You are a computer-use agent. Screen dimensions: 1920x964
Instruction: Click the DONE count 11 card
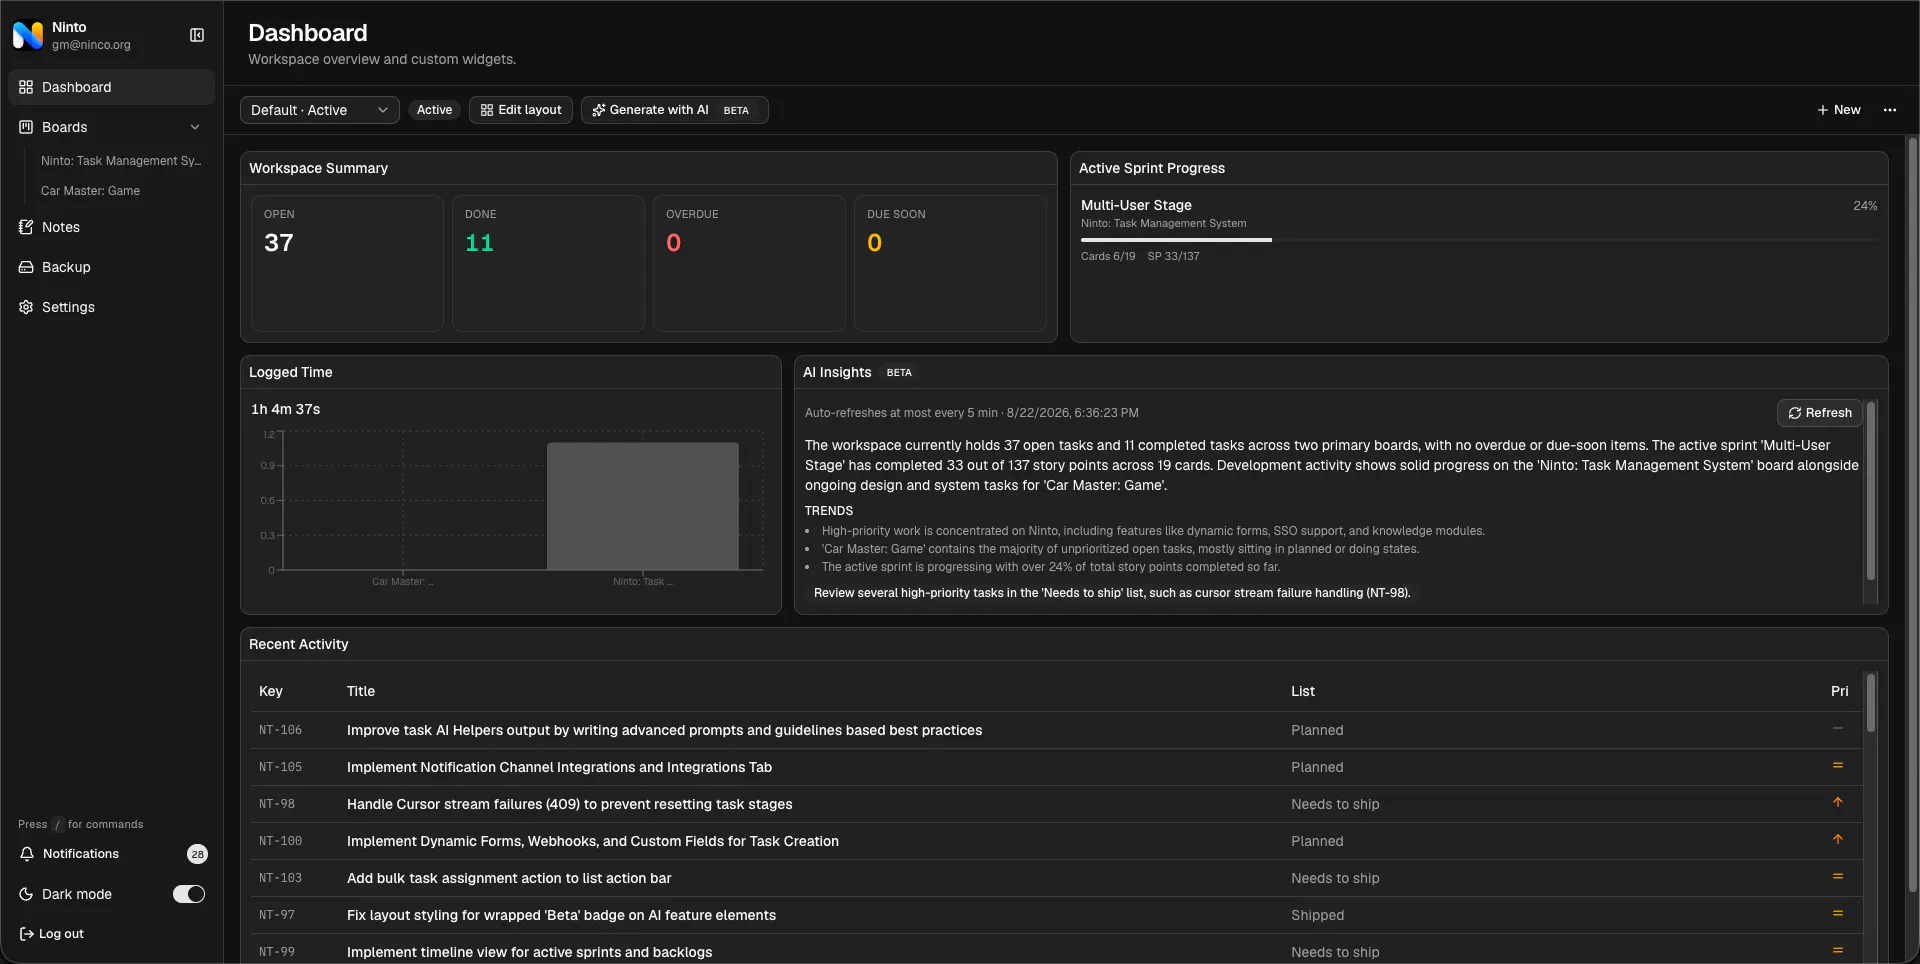click(x=548, y=263)
